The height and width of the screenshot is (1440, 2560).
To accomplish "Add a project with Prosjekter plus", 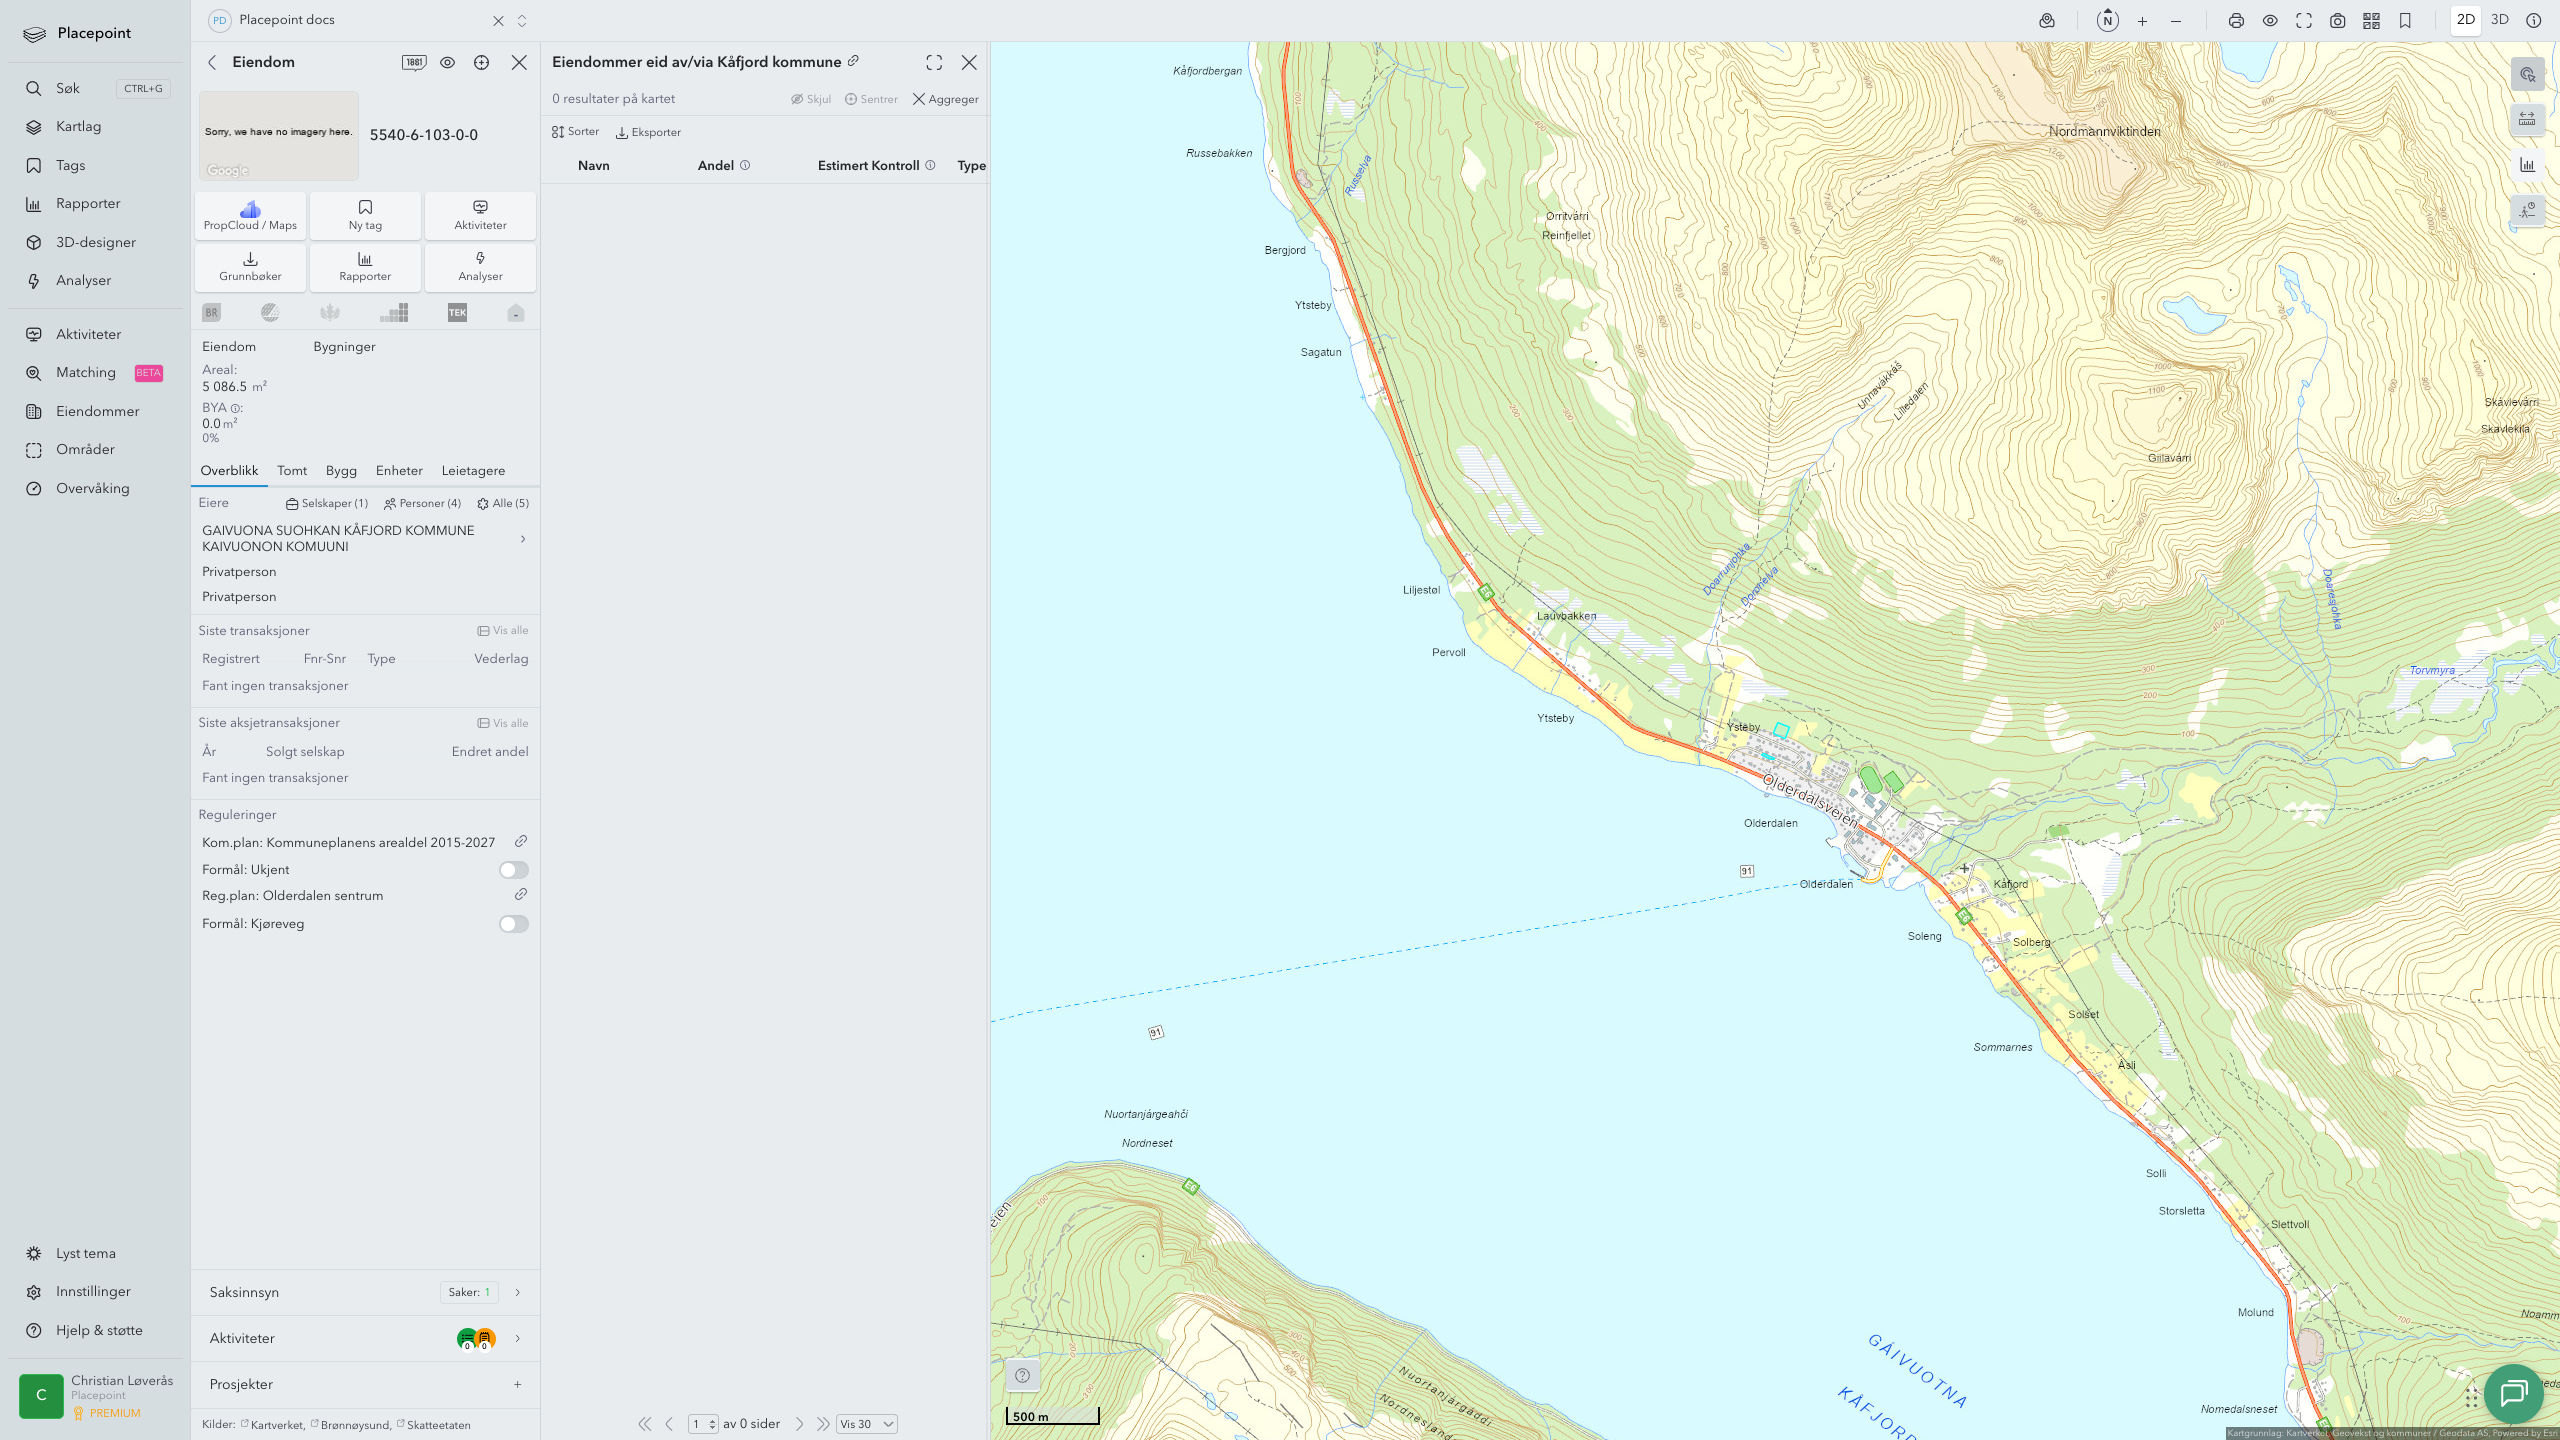I will (x=517, y=1384).
